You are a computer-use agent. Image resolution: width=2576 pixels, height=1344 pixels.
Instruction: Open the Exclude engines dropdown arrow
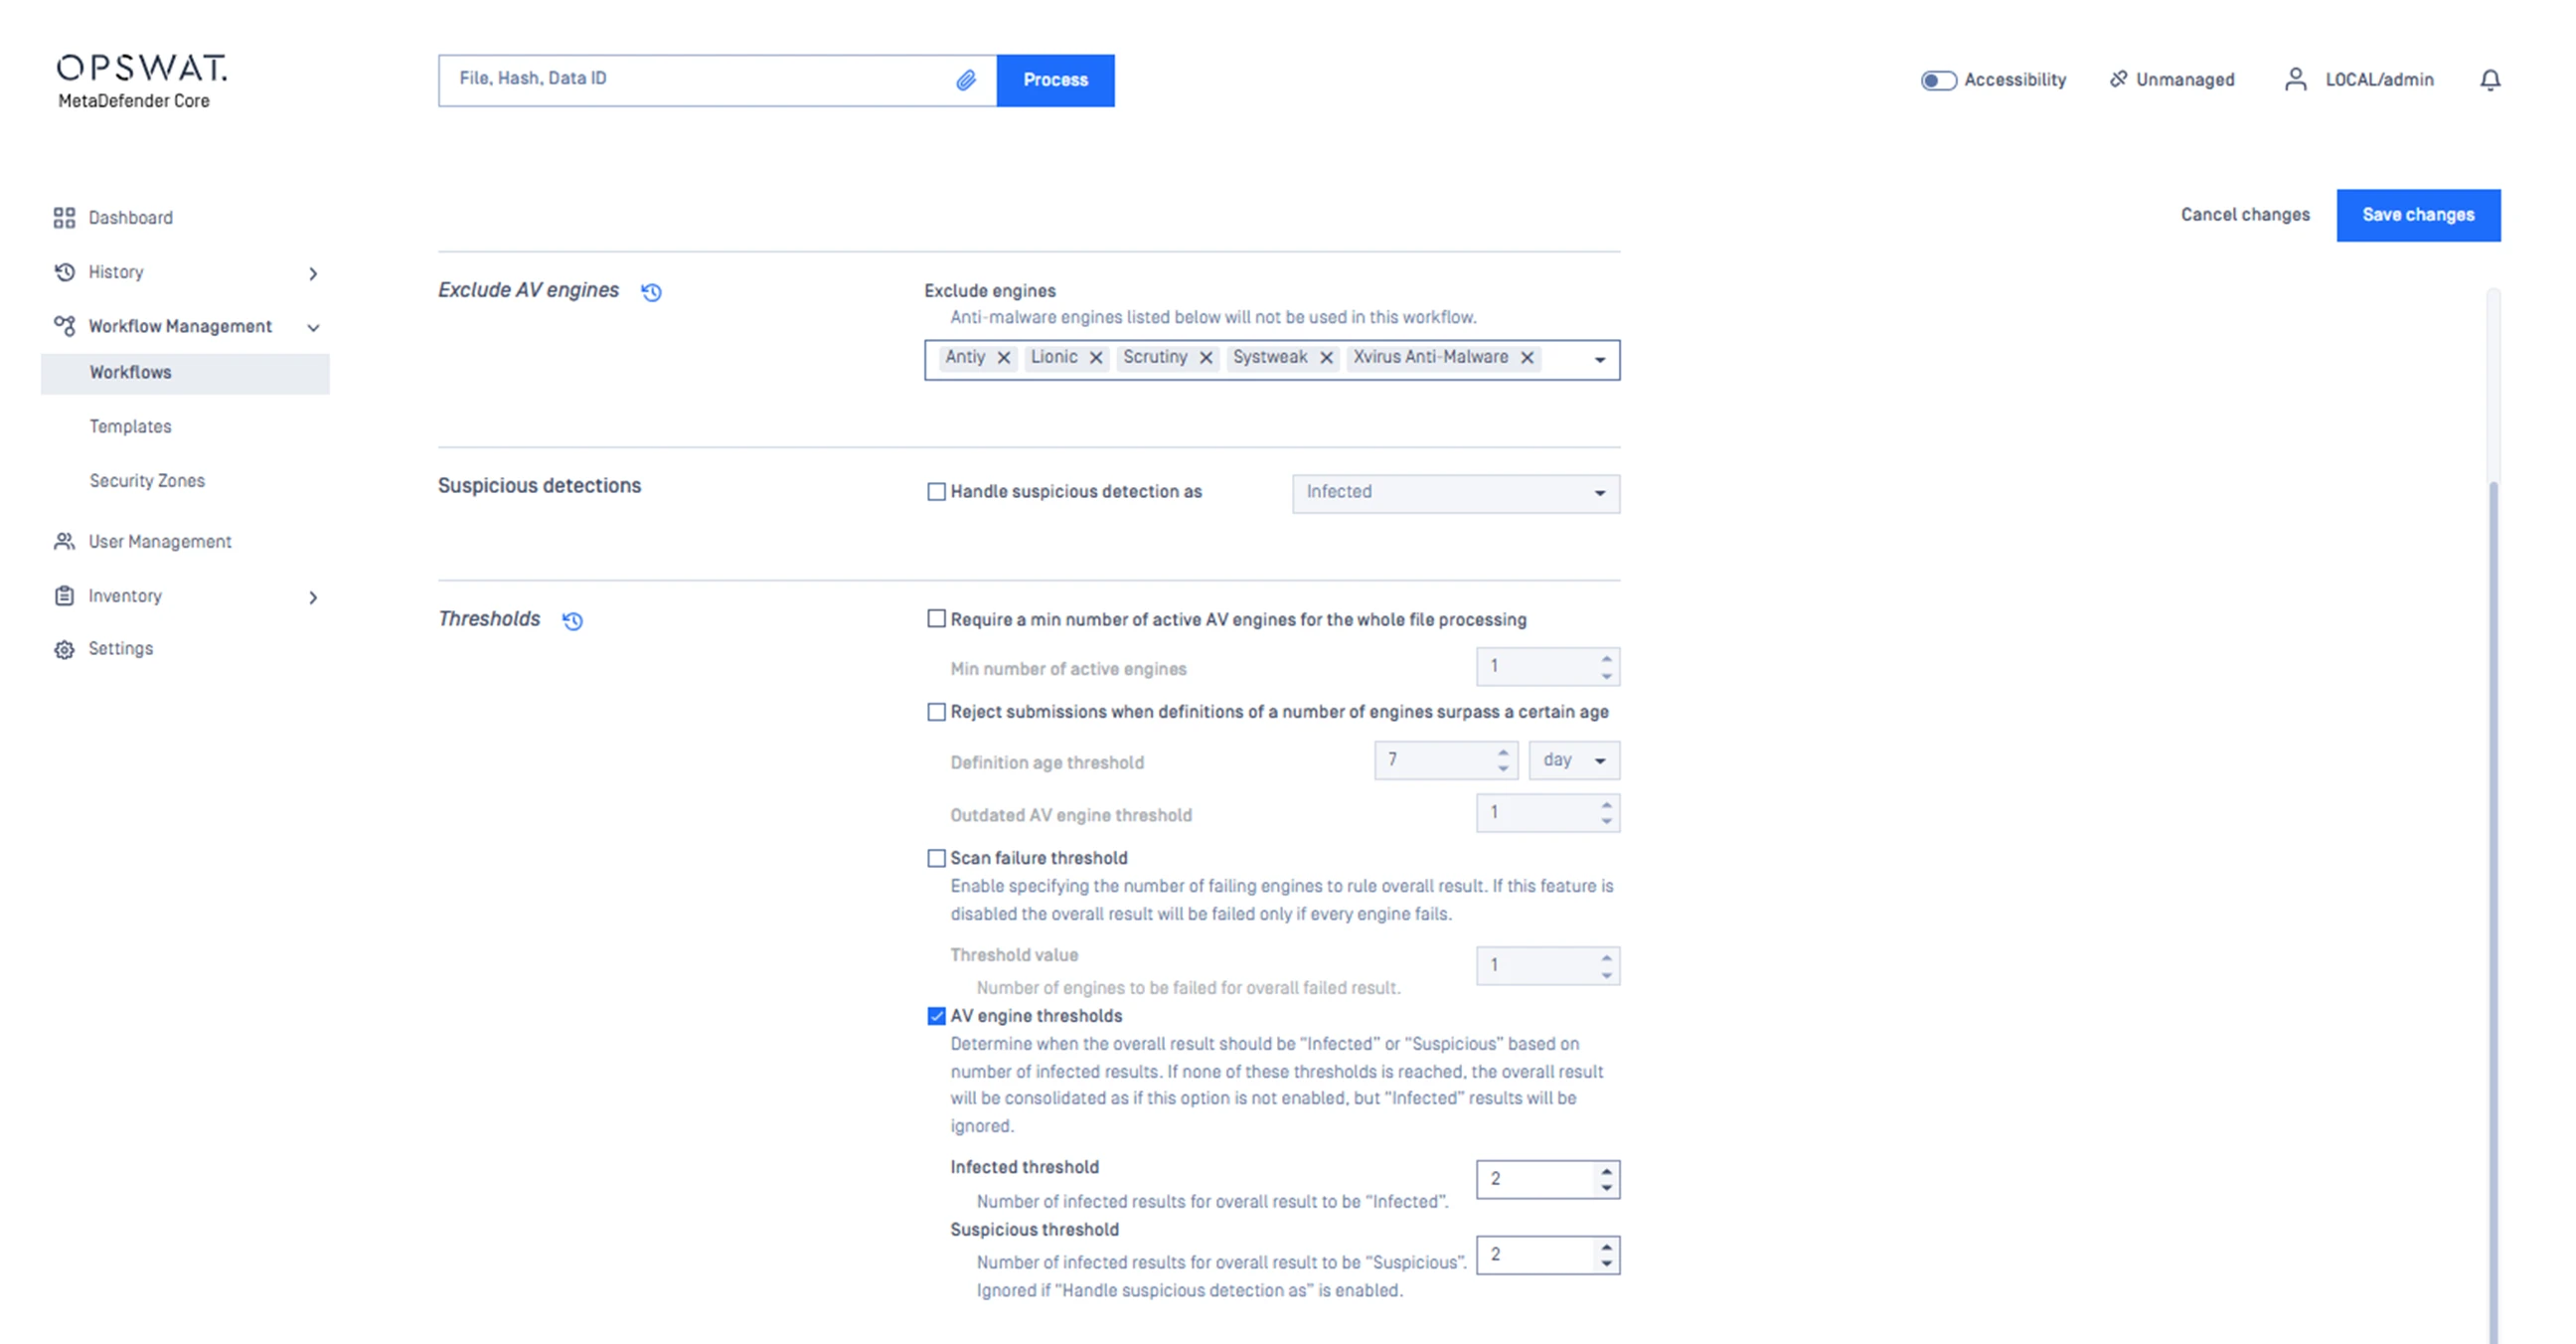point(1599,360)
